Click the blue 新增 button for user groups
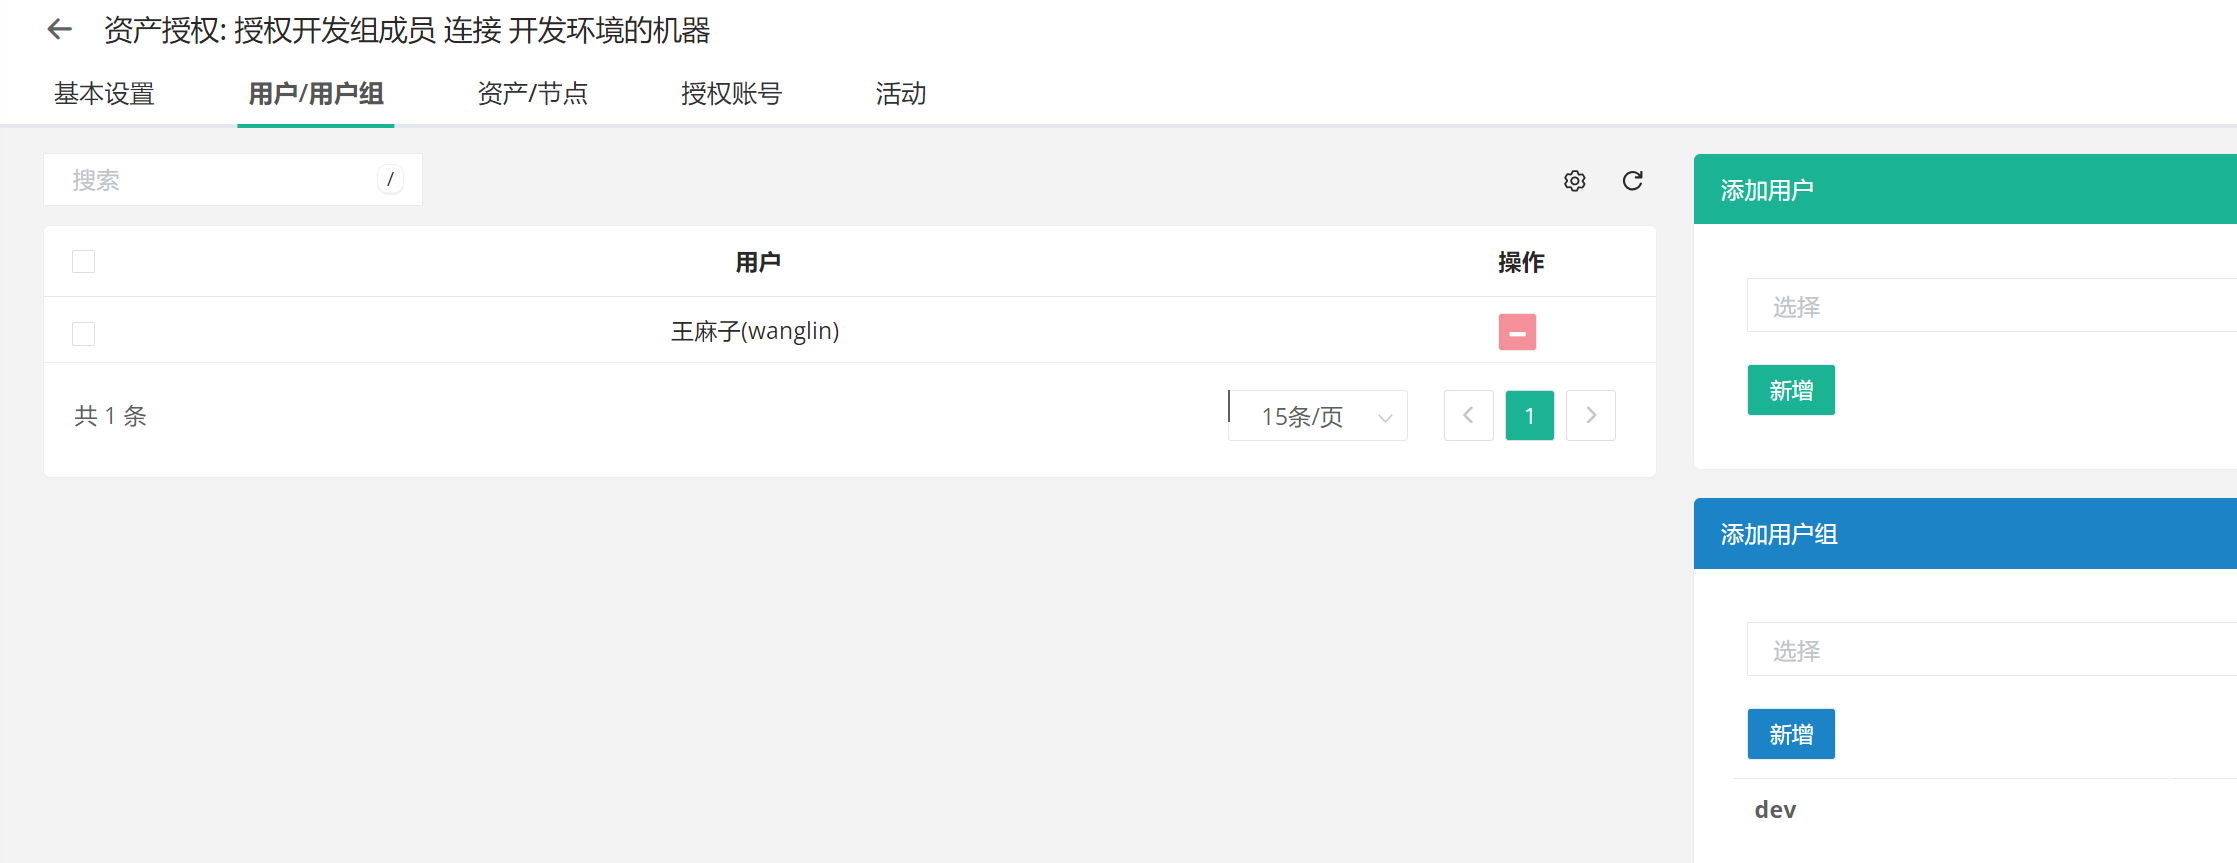 click(1790, 734)
